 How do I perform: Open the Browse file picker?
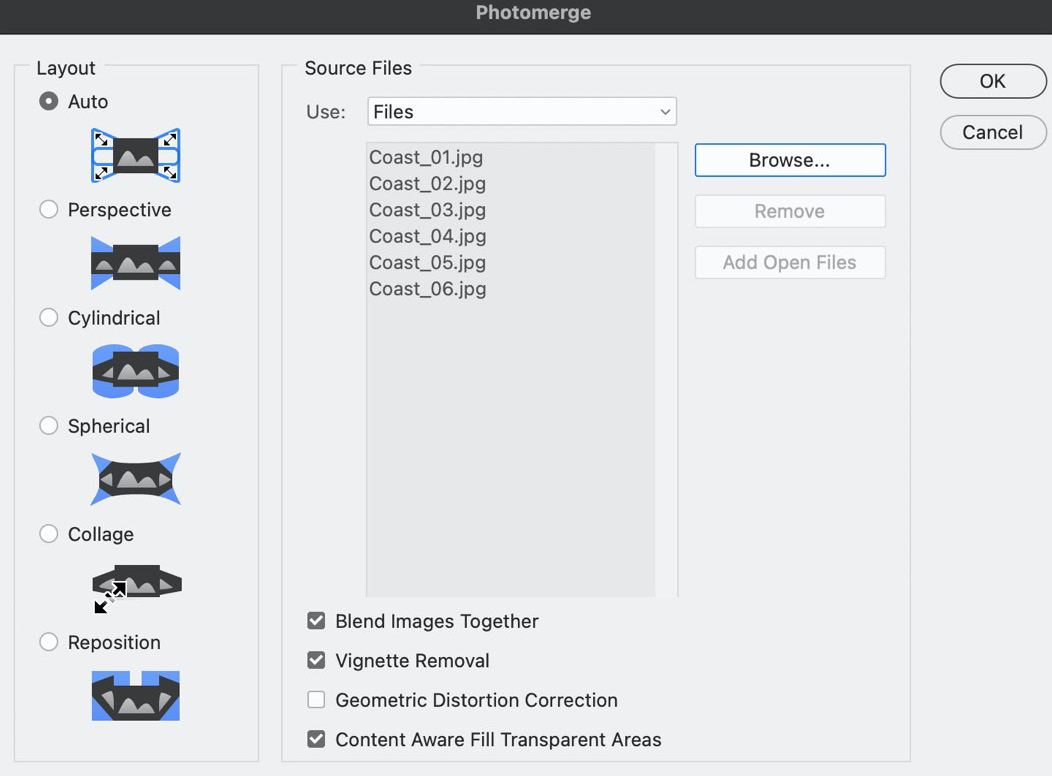[x=790, y=160]
